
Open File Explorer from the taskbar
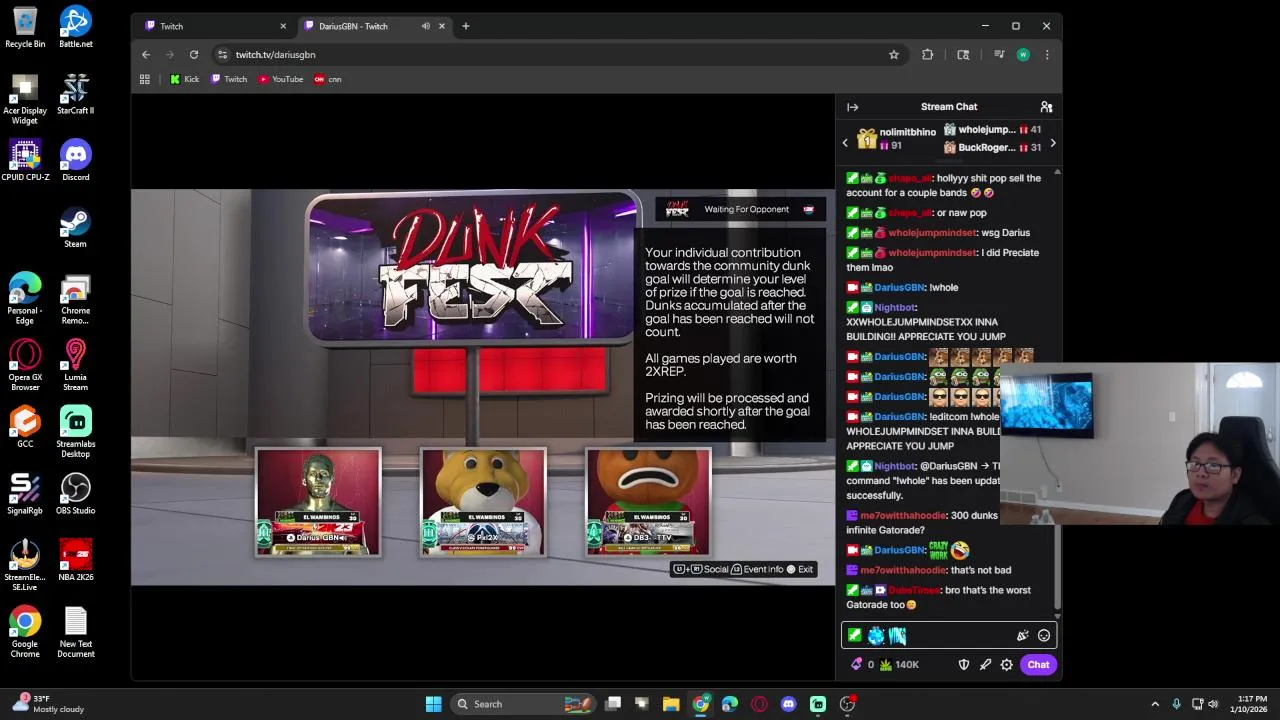tap(671, 704)
